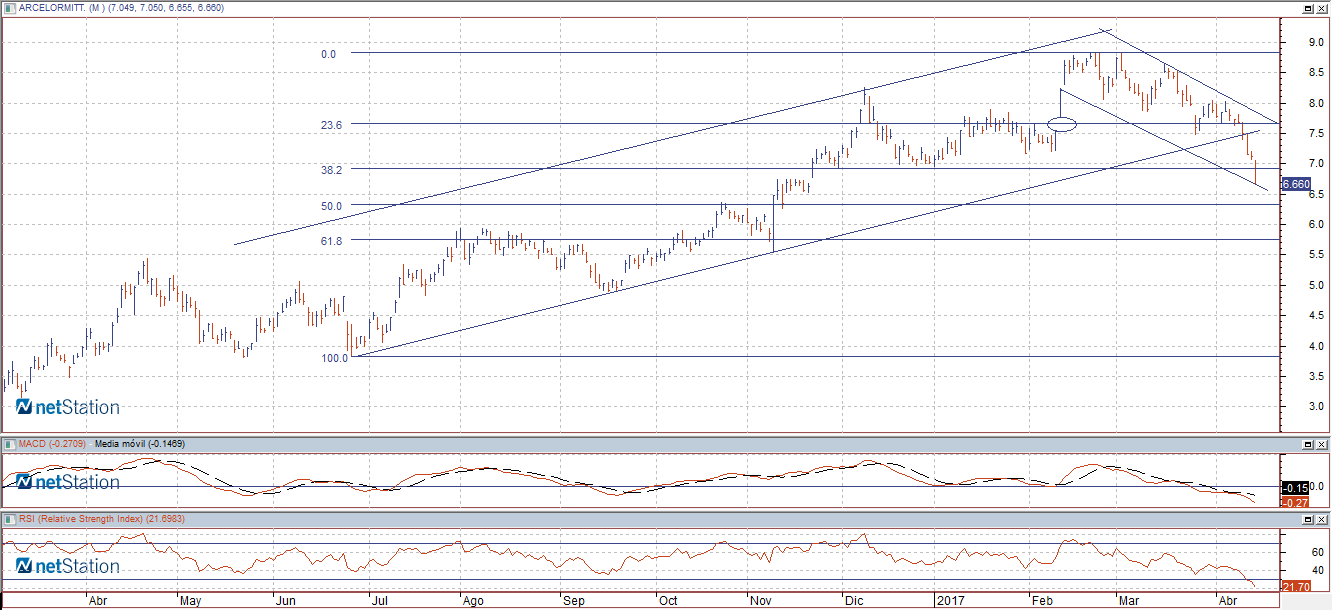Maximize the ARCELORMITT price chart panel

pyautogui.click(x=1307, y=8)
